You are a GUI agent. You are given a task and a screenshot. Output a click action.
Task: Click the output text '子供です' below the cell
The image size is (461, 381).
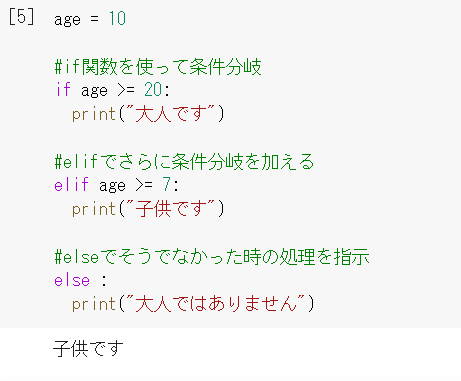tap(88, 349)
